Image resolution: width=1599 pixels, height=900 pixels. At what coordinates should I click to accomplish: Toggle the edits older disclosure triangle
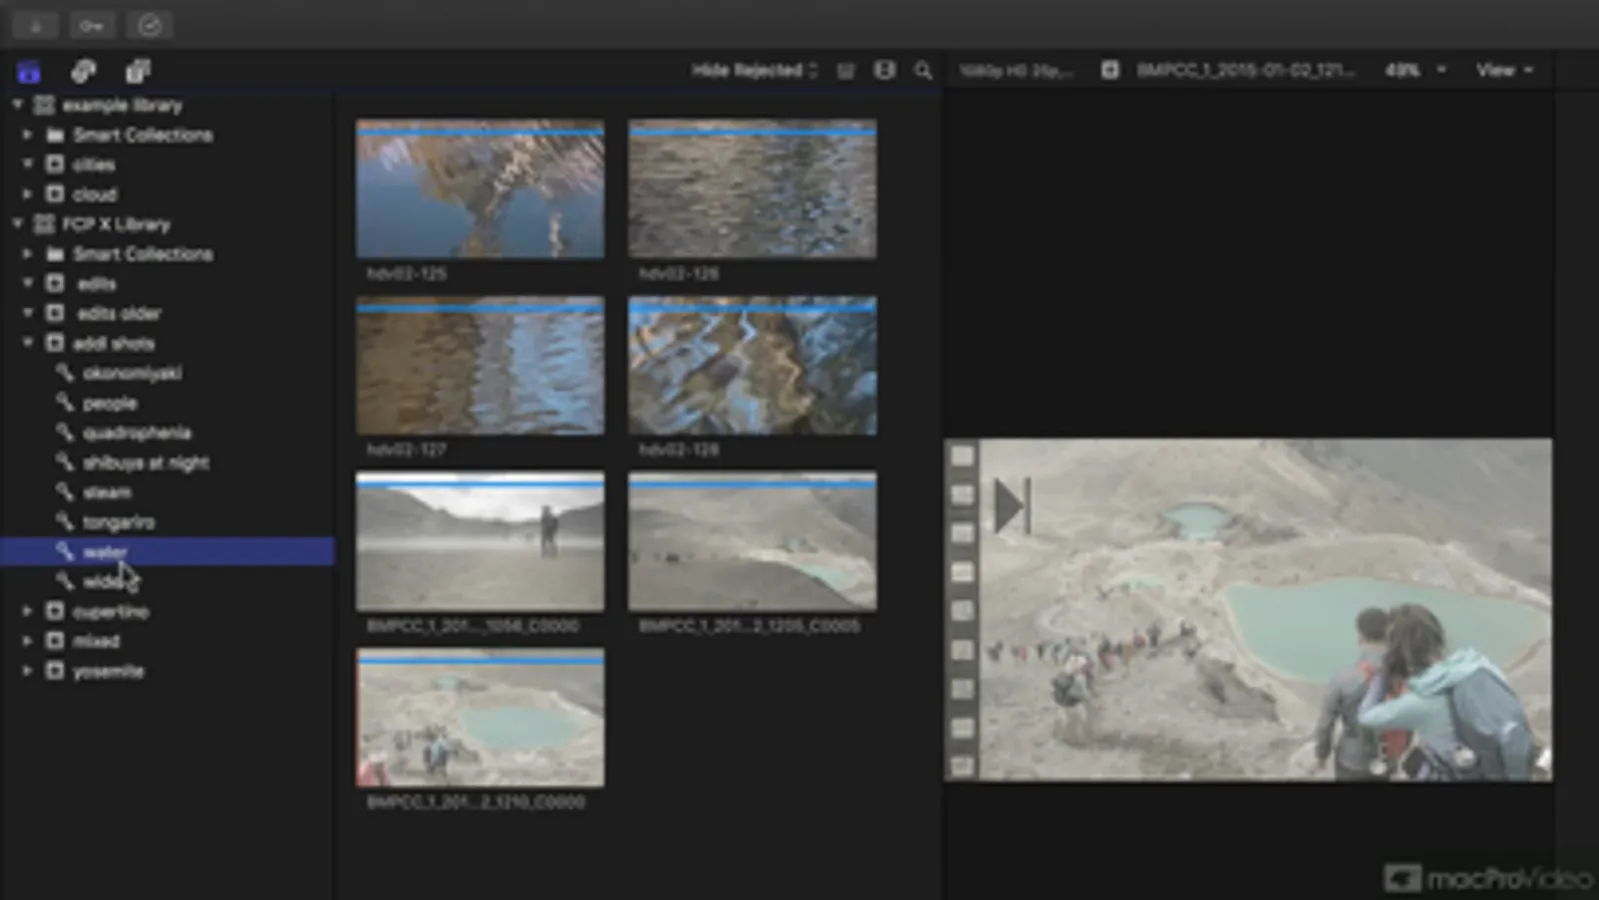[27, 313]
